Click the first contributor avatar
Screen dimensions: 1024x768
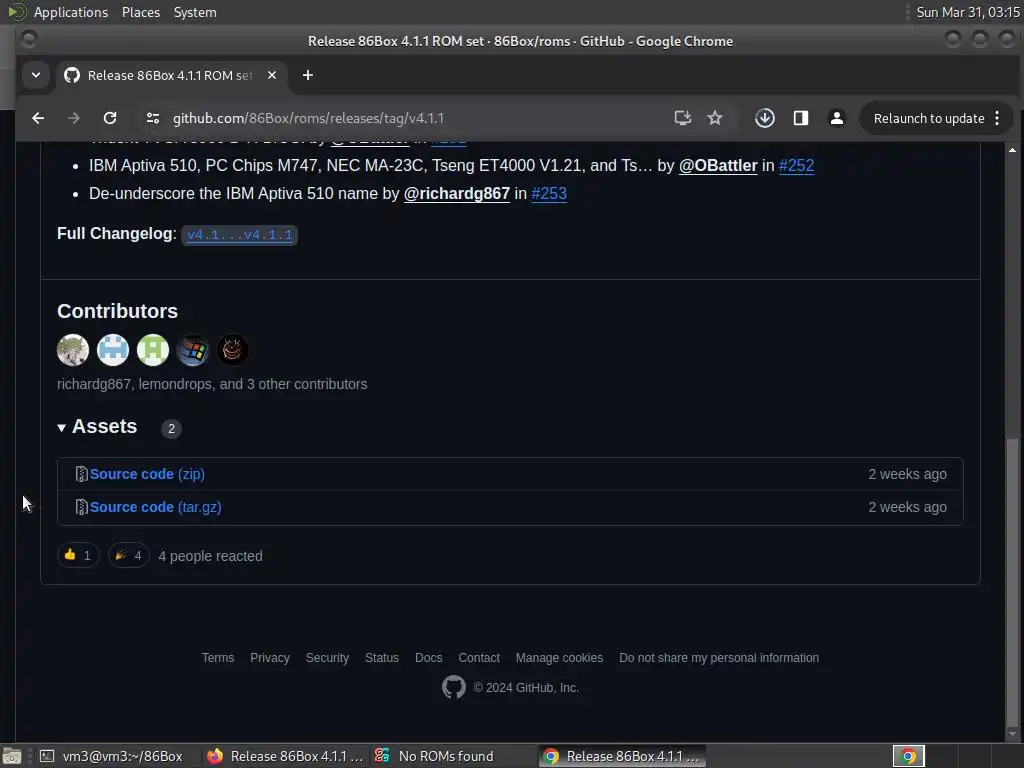tap(73, 349)
